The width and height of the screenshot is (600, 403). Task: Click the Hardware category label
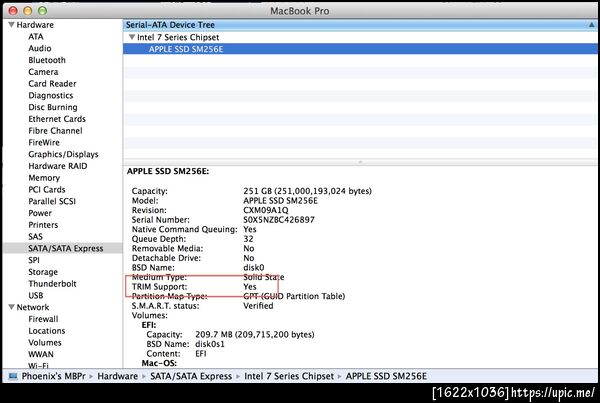(35, 25)
